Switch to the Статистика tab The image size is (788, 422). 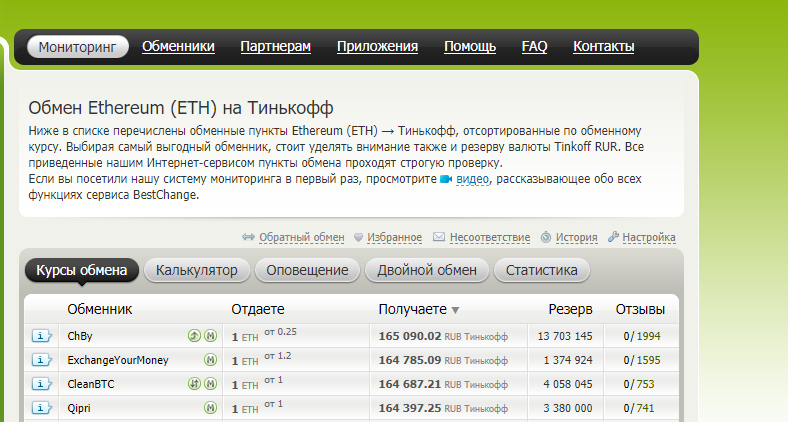point(541,270)
